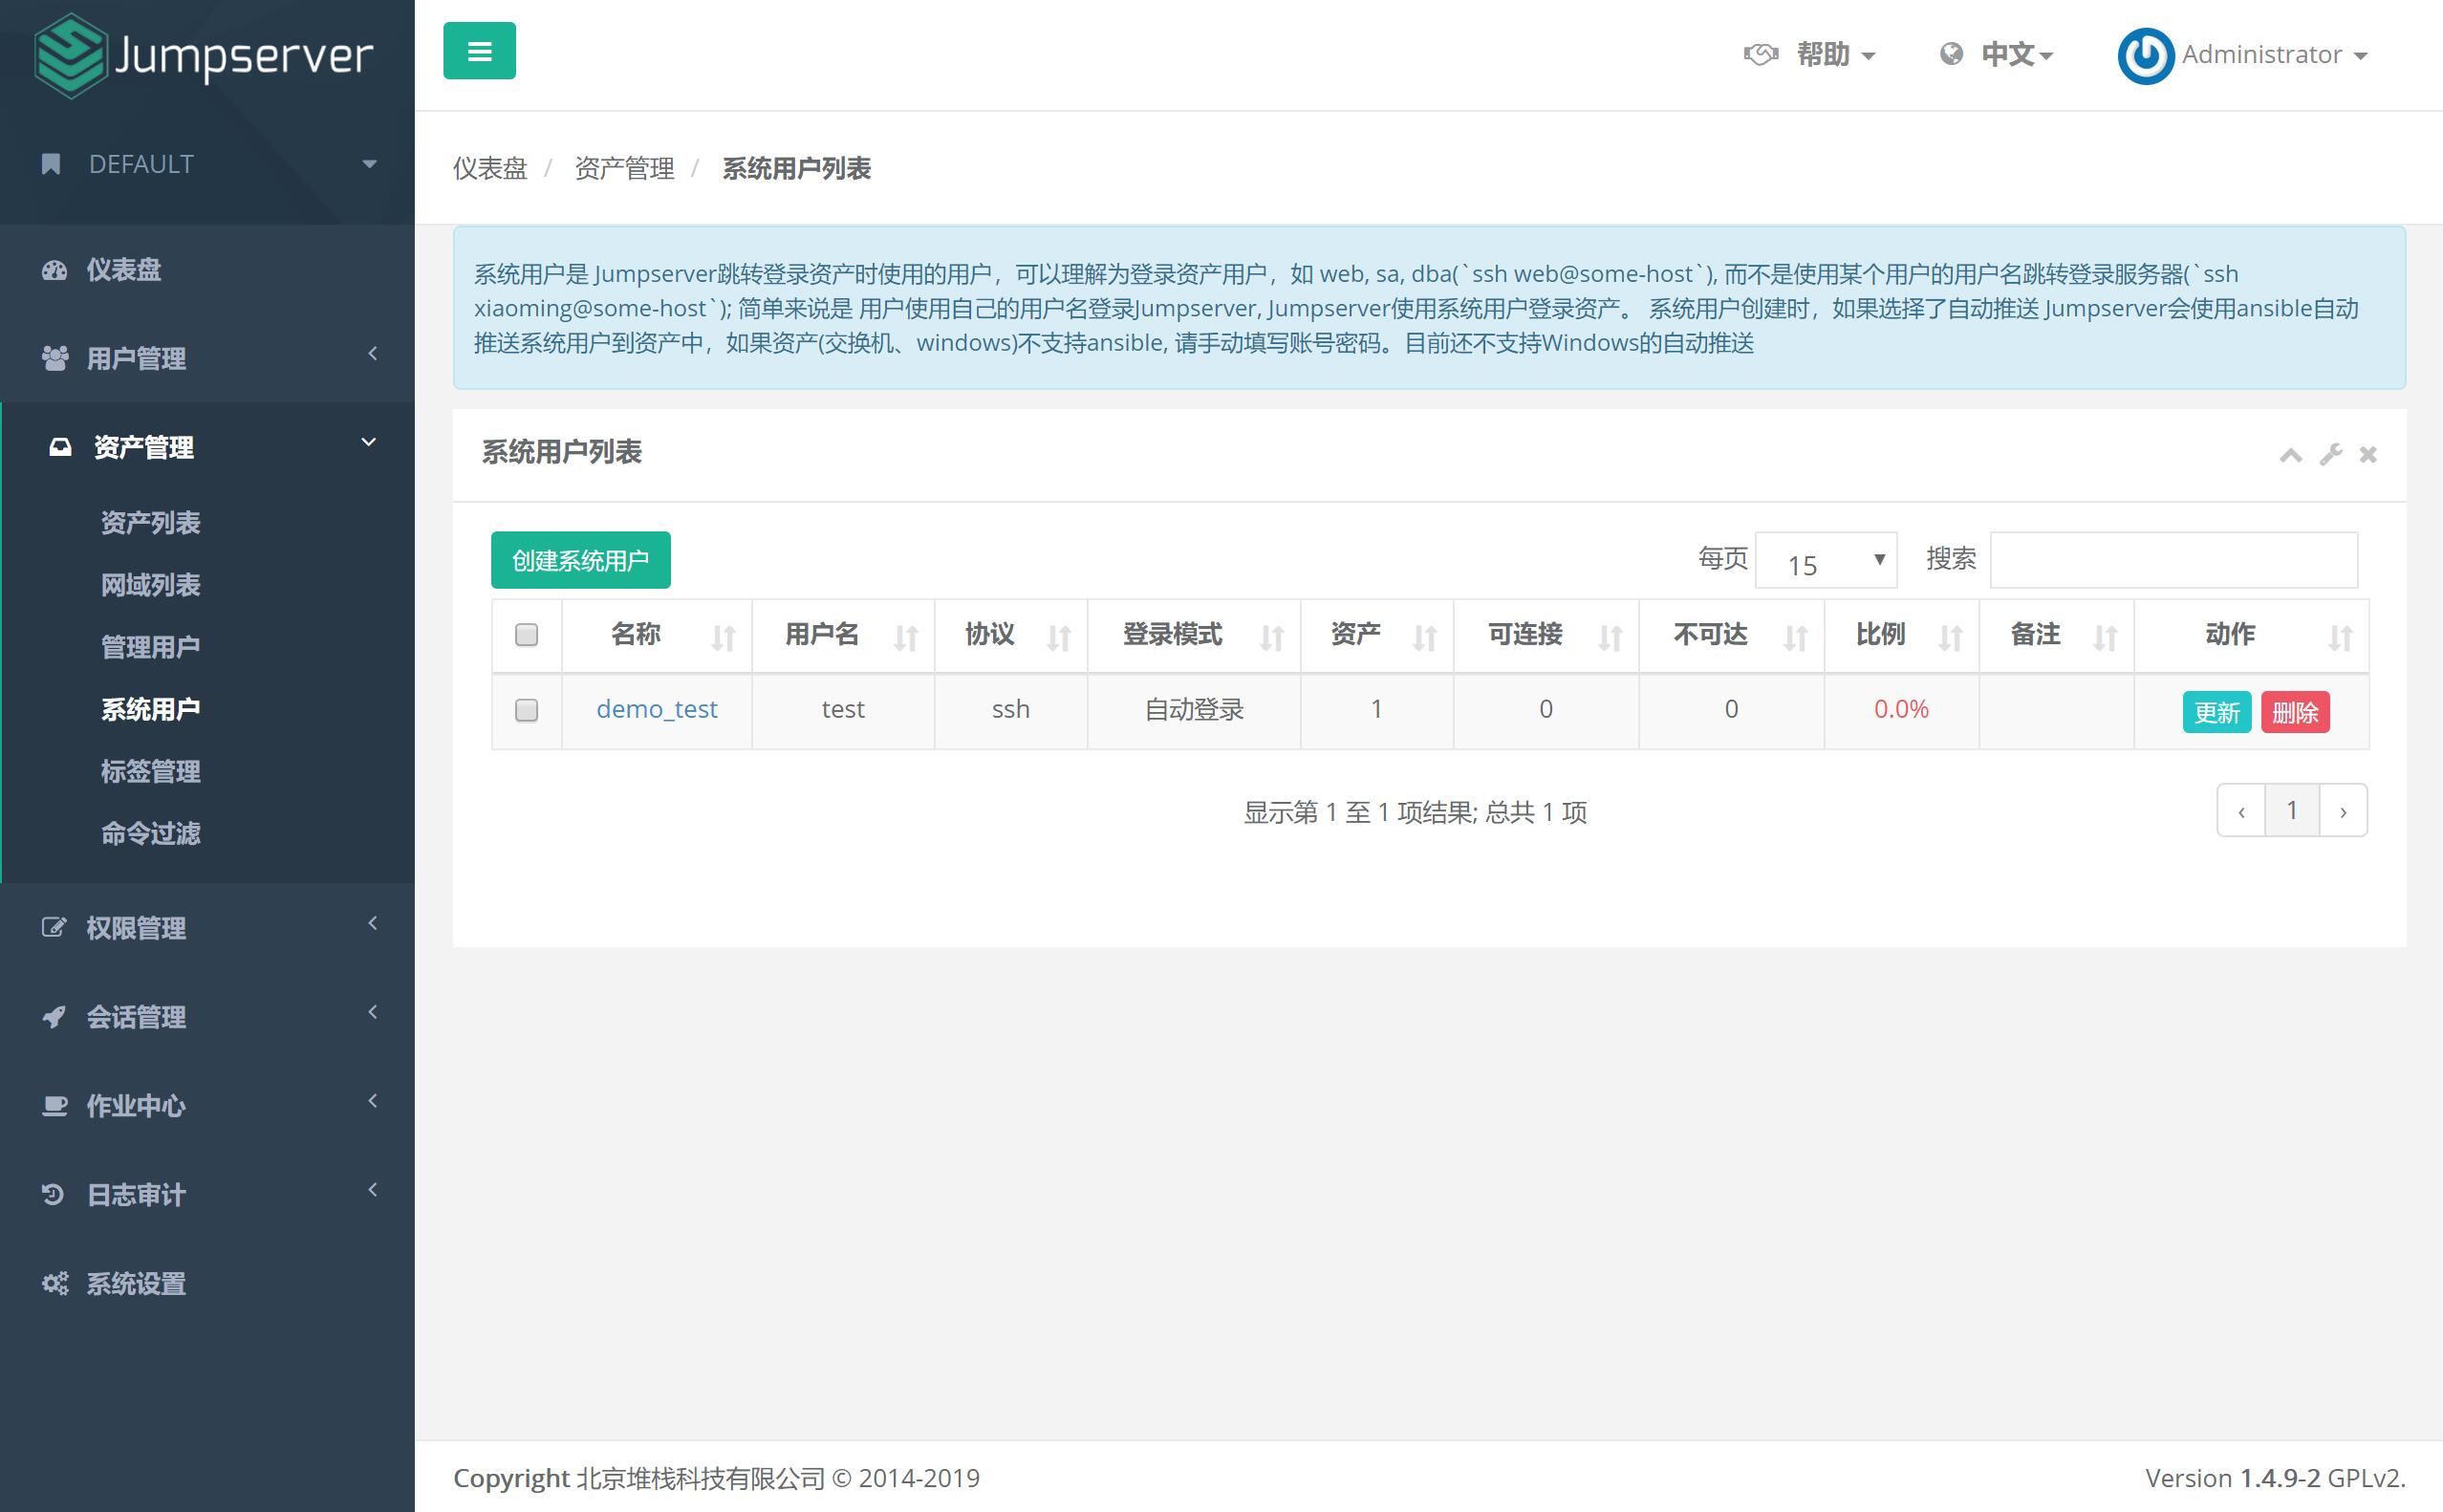Click the wrench icon in the panel header
This screenshot has width=2443, height=1512.
[2331, 455]
